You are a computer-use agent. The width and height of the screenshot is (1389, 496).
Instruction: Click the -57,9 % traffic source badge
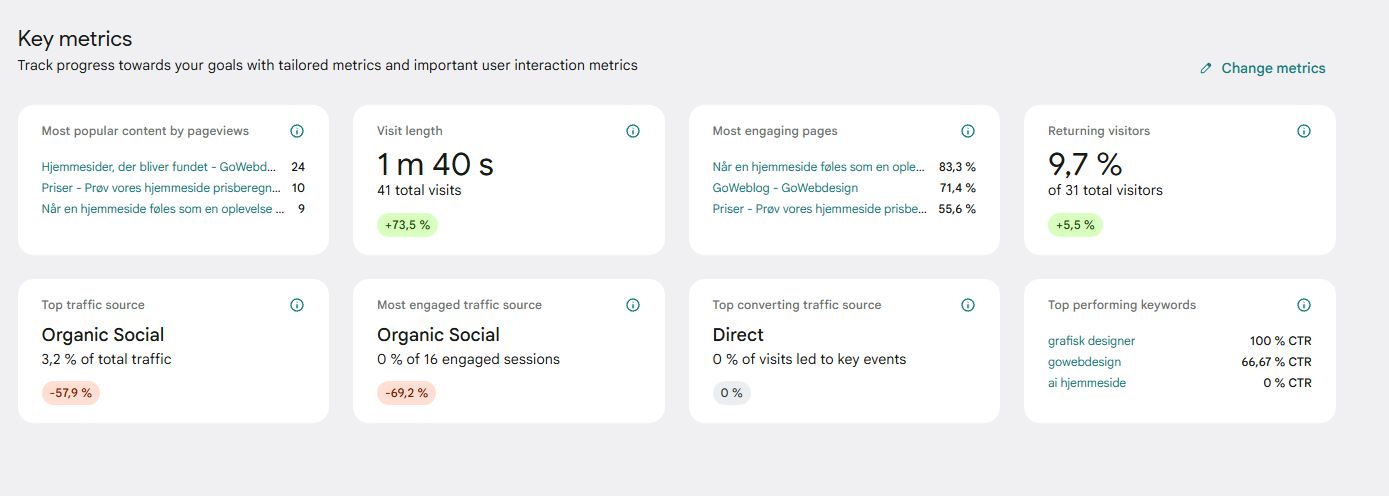(71, 393)
